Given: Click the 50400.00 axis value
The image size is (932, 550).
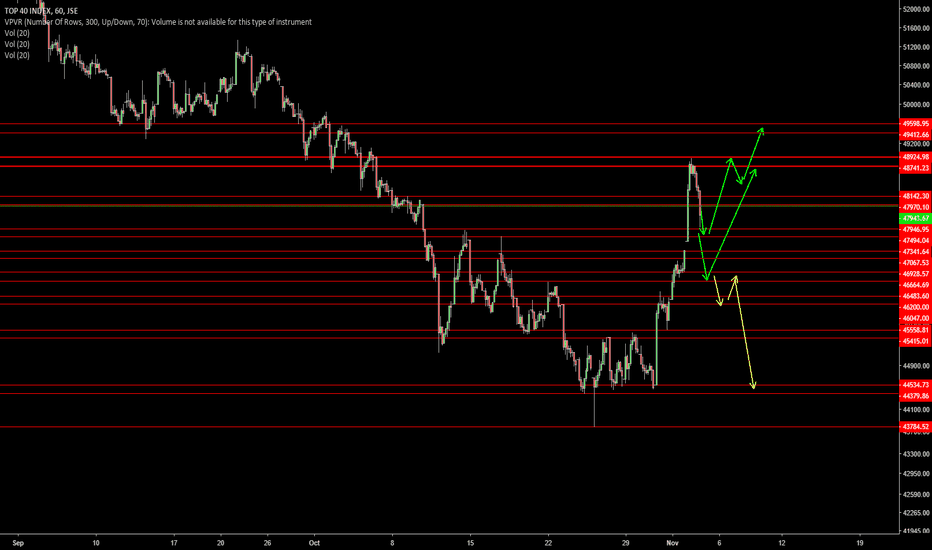Looking at the screenshot, I should tap(917, 86).
